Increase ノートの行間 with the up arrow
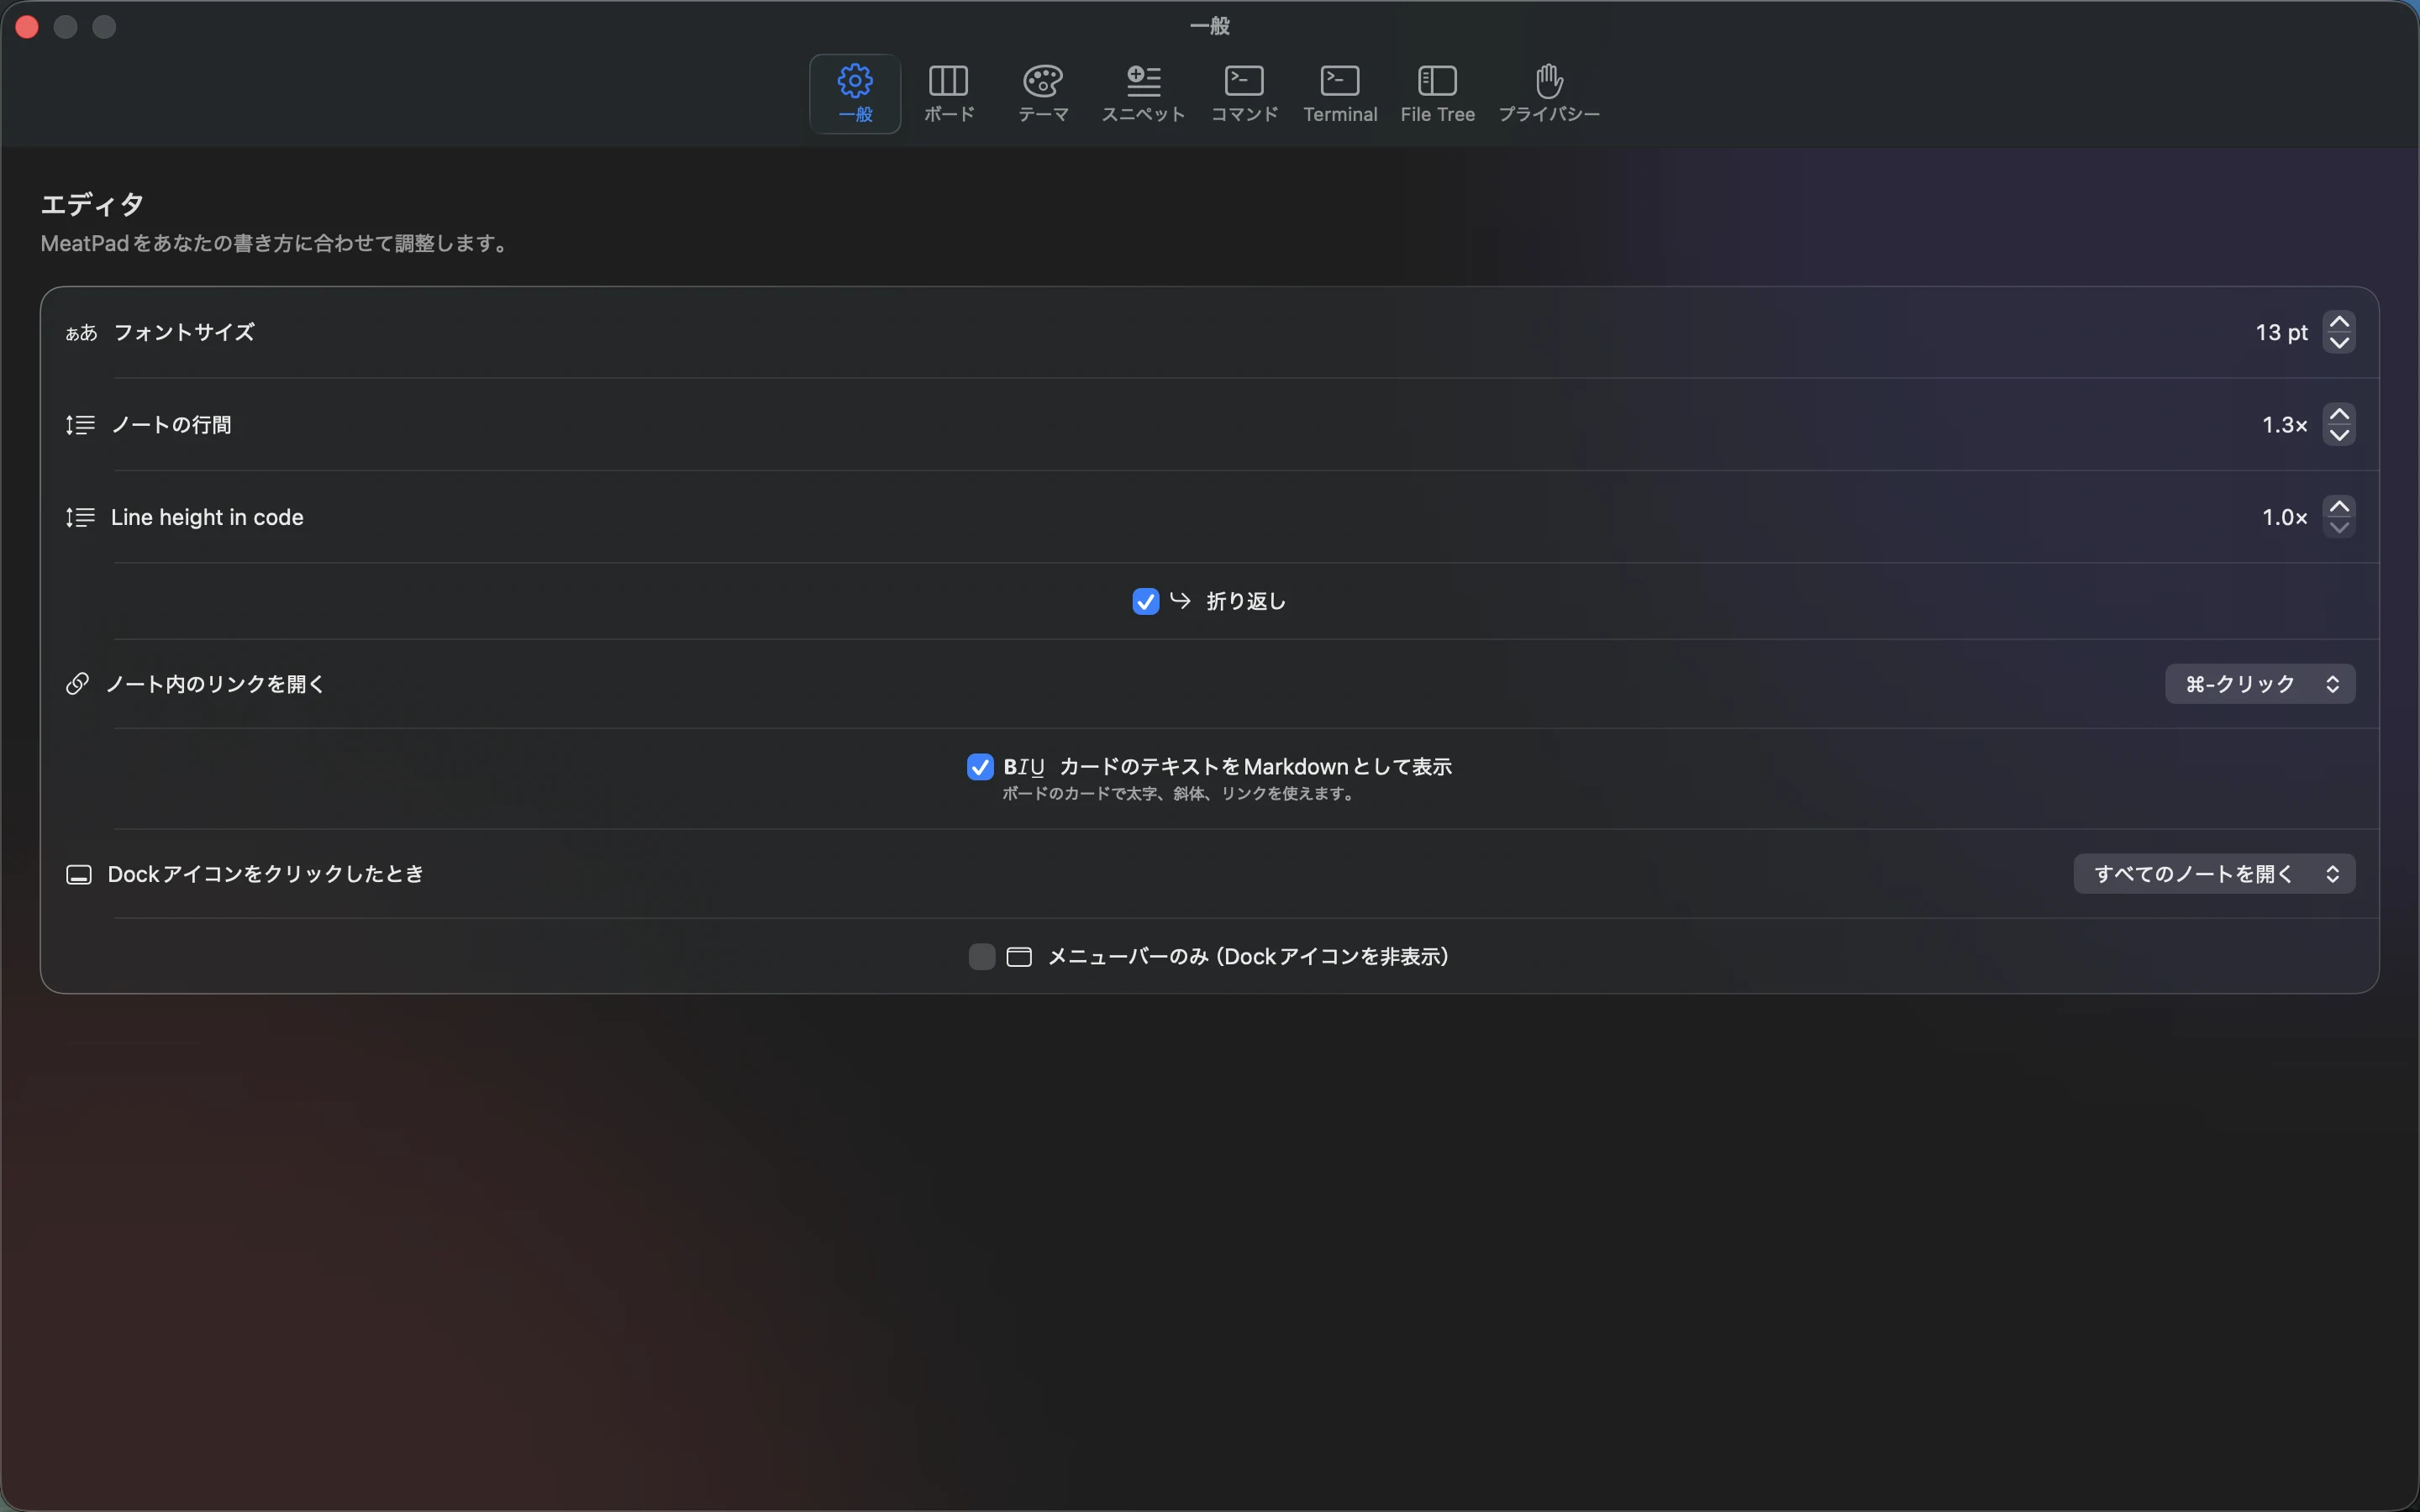 (x=2338, y=414)
